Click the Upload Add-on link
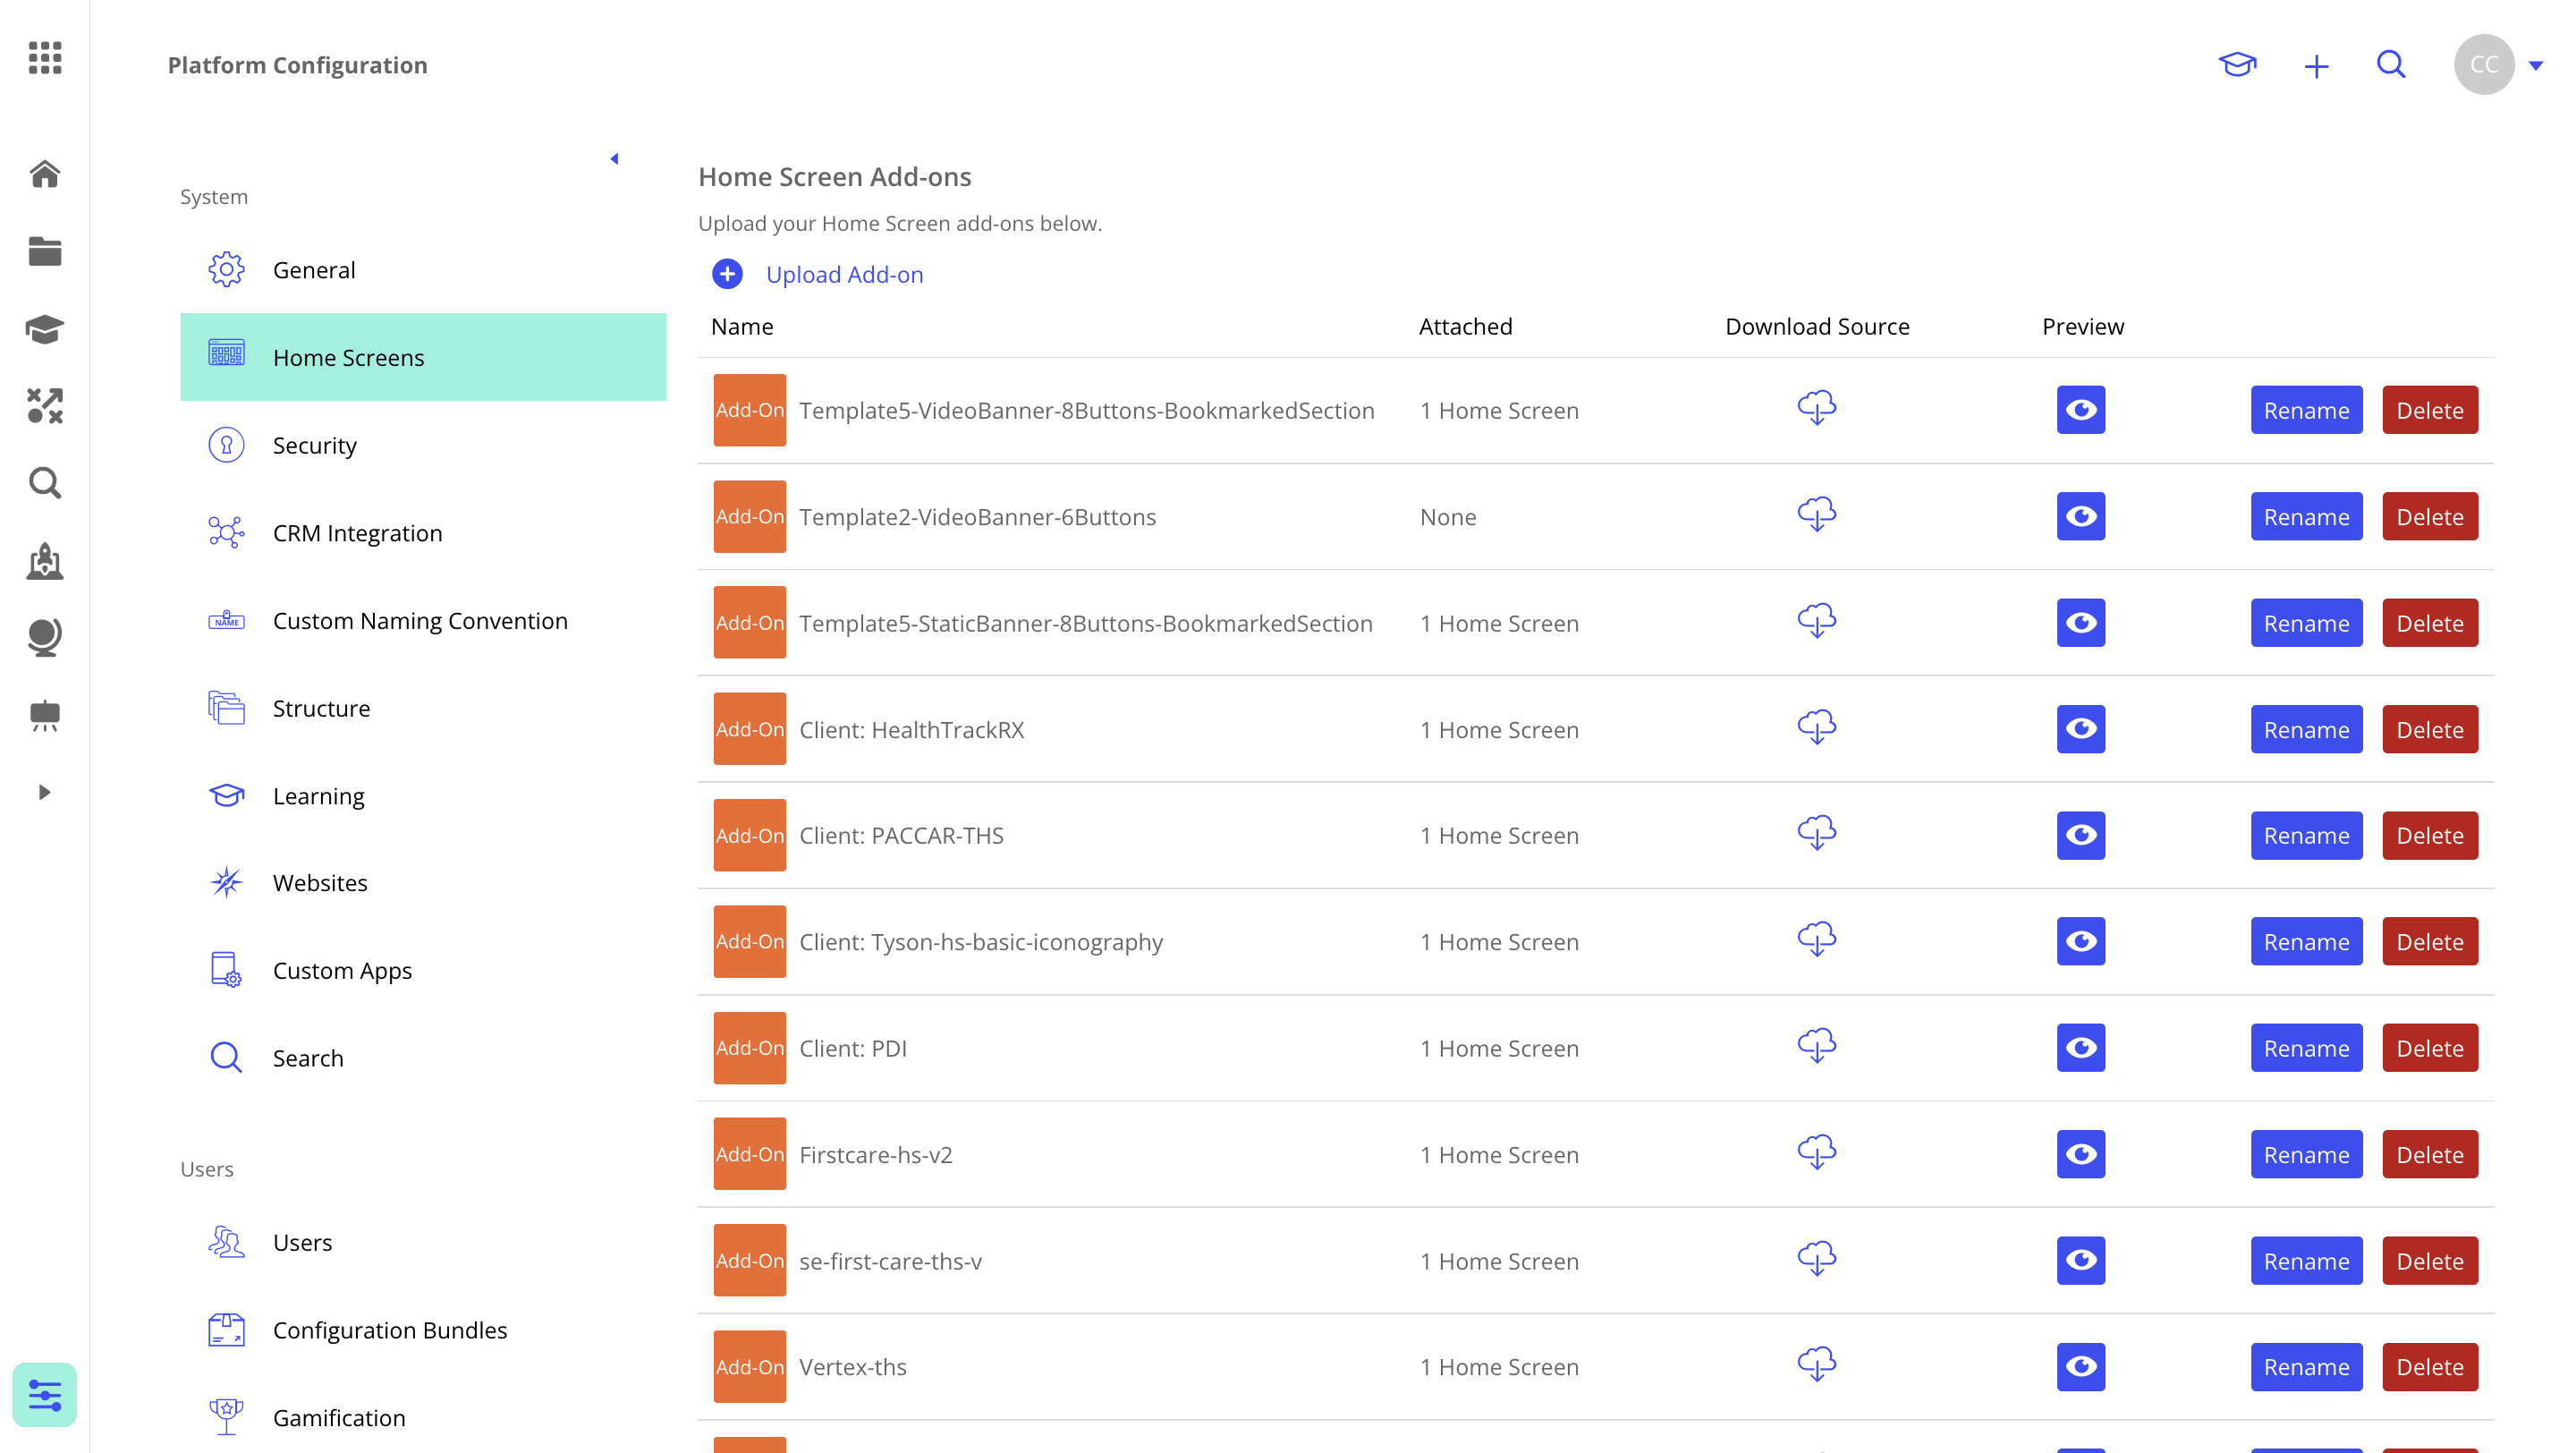Image resolution: width=2576 pixels, height=1453 pixels. (843, 274)
